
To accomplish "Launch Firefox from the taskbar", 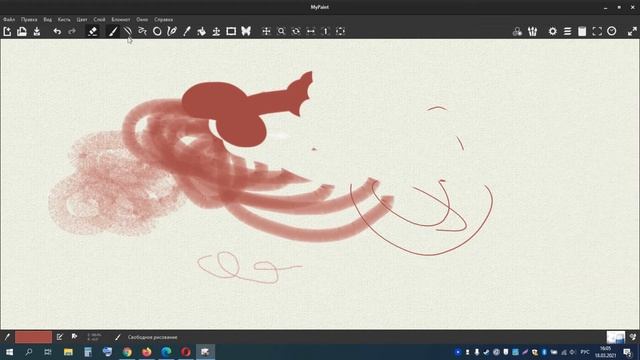I will tap(147, 352).
